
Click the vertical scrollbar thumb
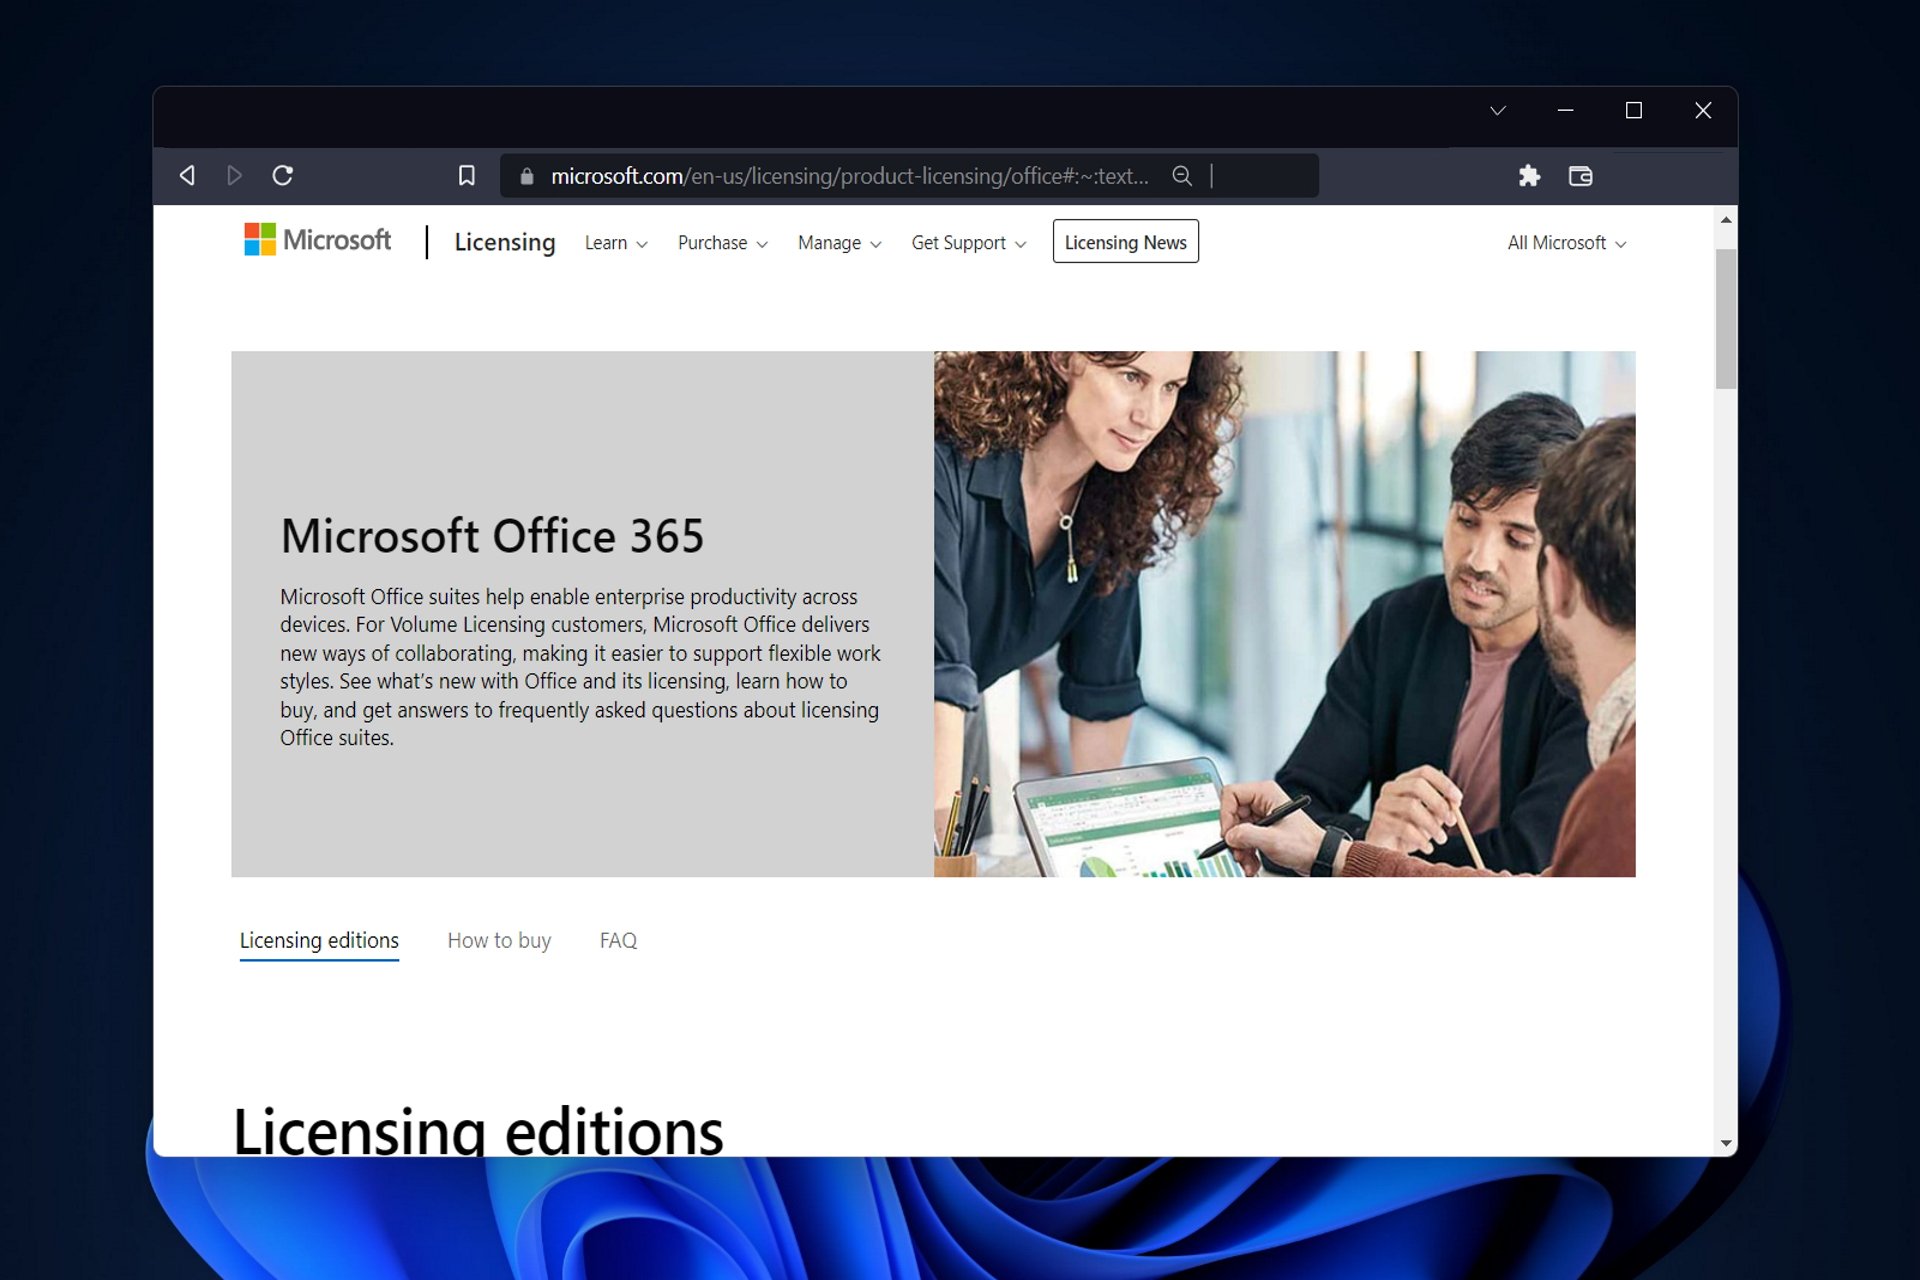1726,319
